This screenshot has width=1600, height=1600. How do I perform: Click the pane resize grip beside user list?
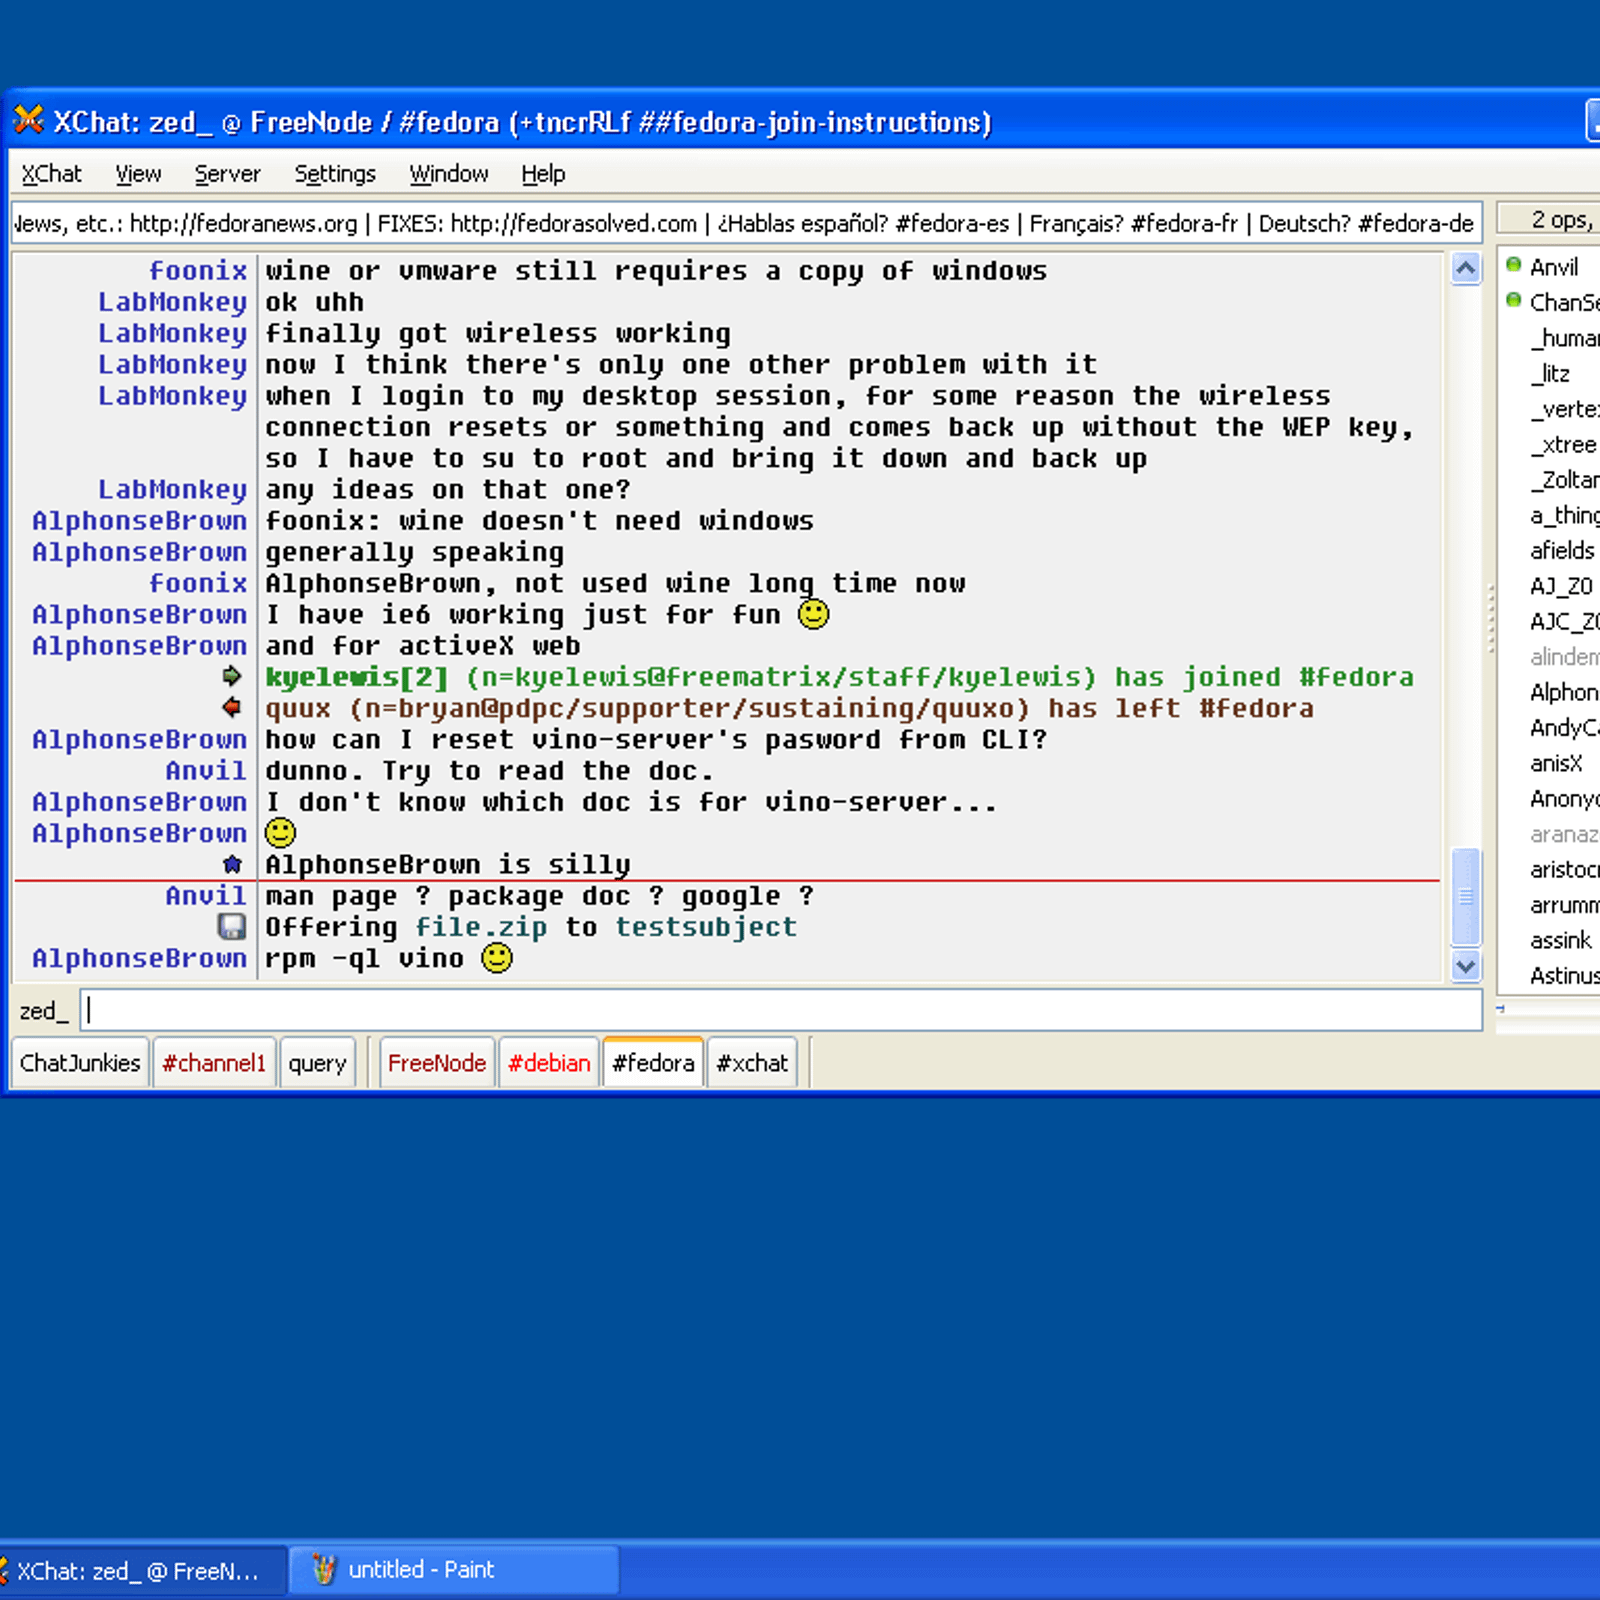1490,618
